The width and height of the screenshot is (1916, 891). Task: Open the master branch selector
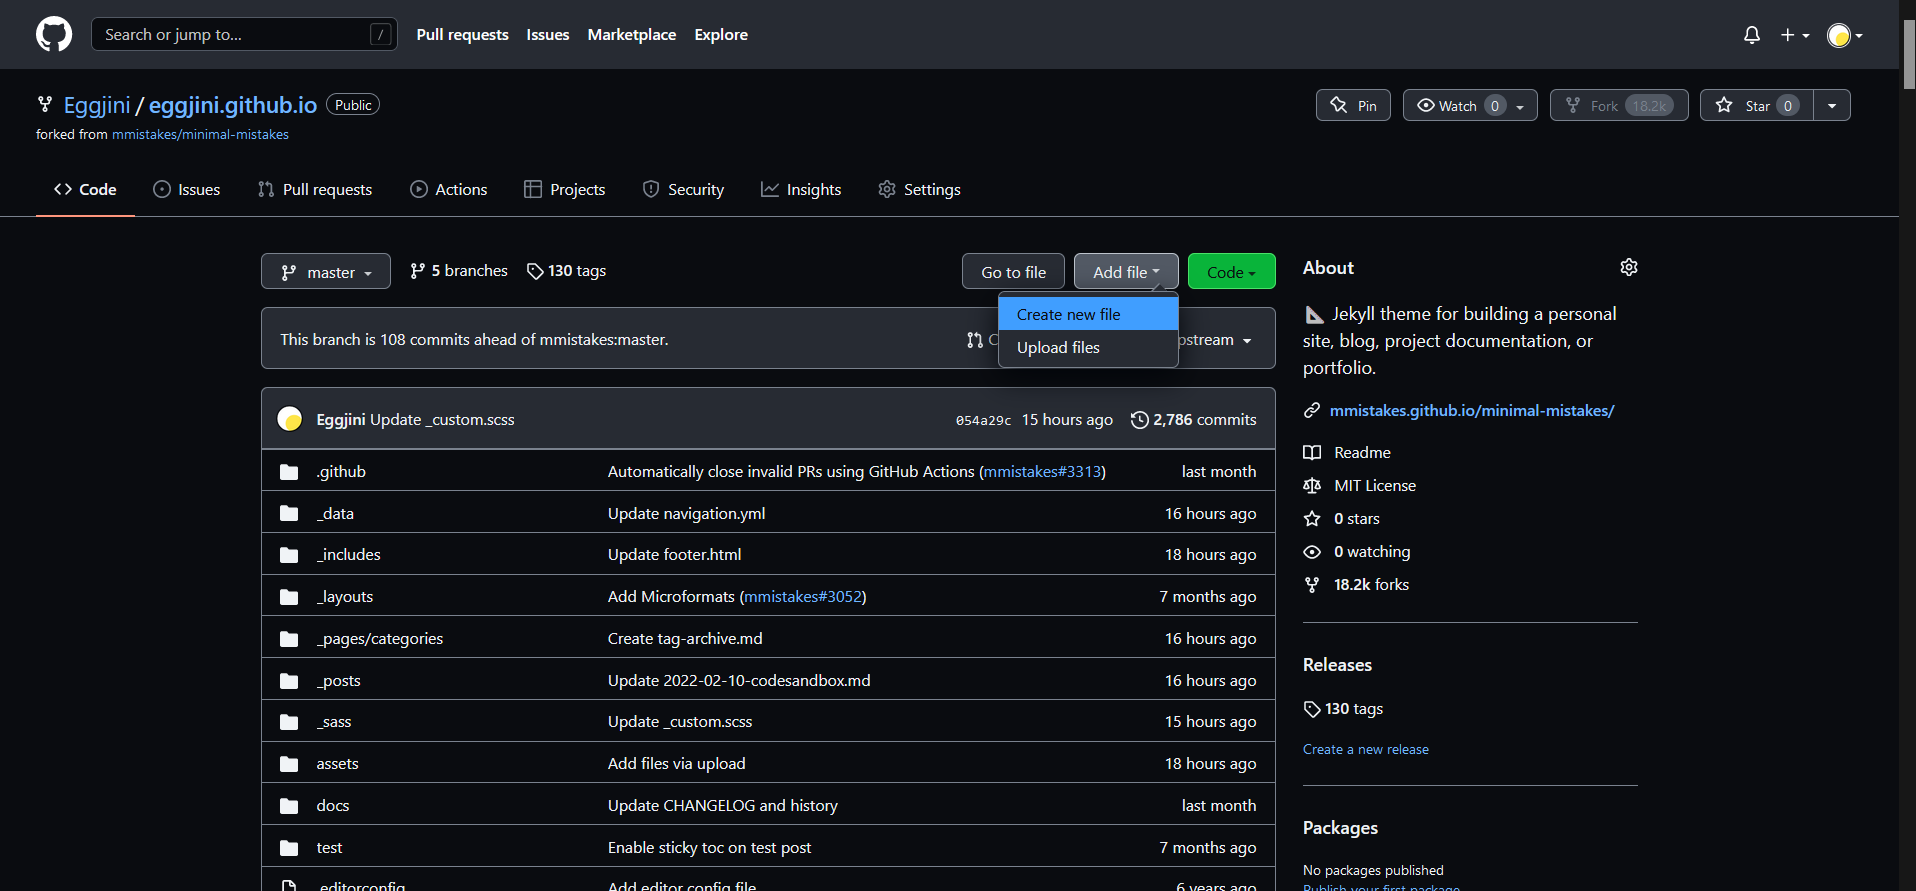[x=326, y=272]
